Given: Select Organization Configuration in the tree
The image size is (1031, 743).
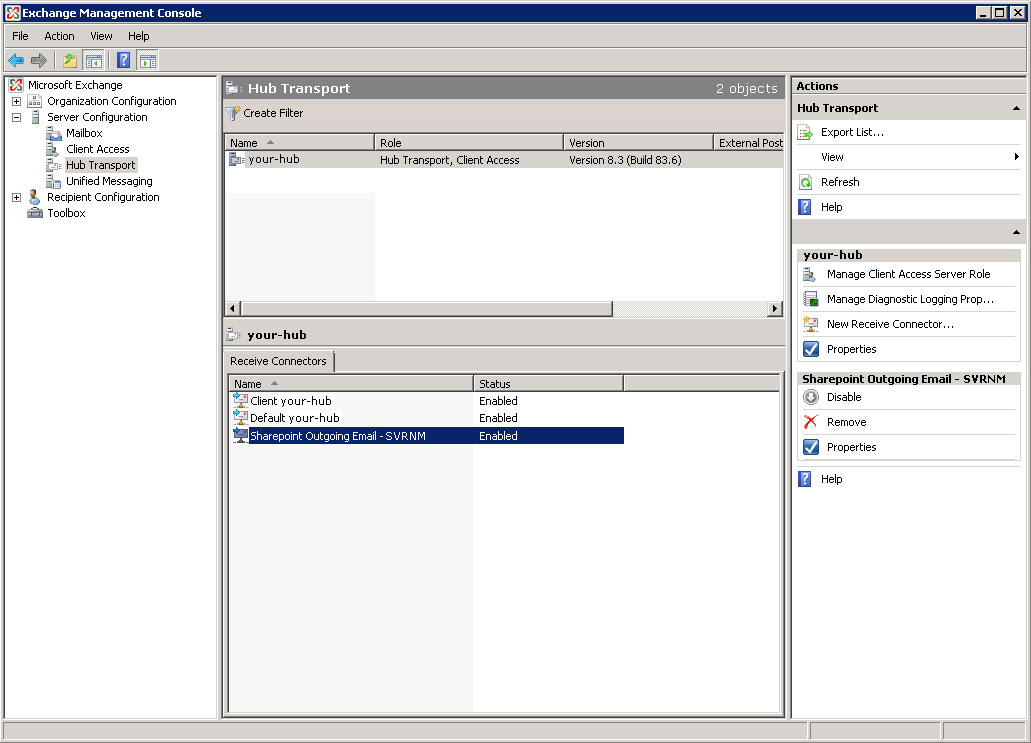Looking at the screenshot, I should (x=112, y=101).
